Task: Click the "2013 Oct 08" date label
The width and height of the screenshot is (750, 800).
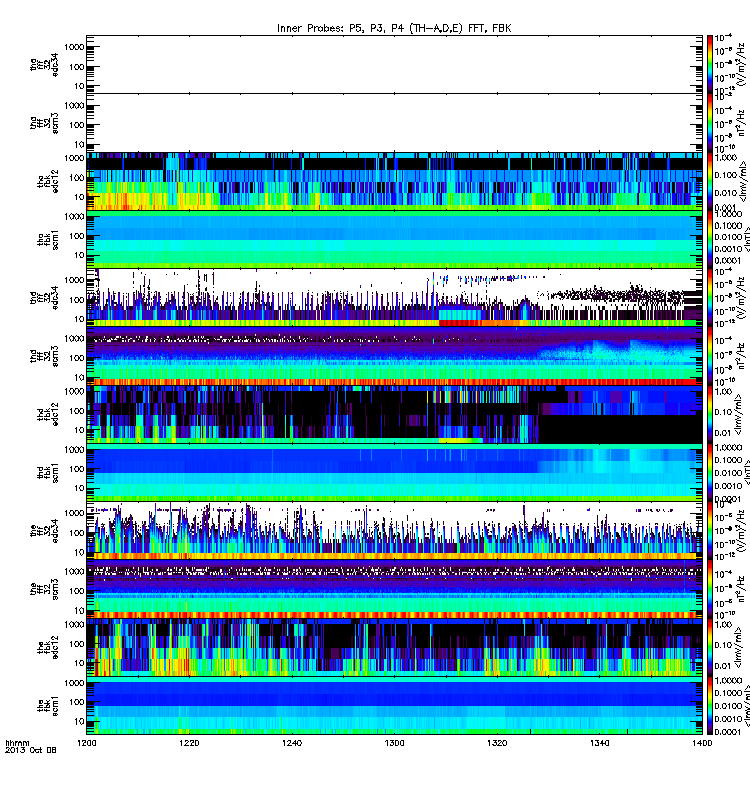Action: click(x=31, y=750)
